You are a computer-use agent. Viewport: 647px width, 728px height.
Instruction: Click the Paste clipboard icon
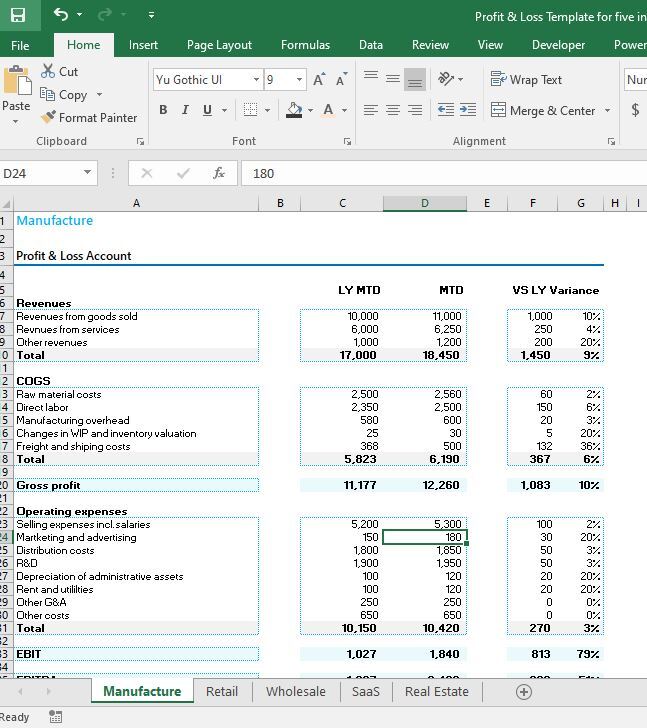17,81
